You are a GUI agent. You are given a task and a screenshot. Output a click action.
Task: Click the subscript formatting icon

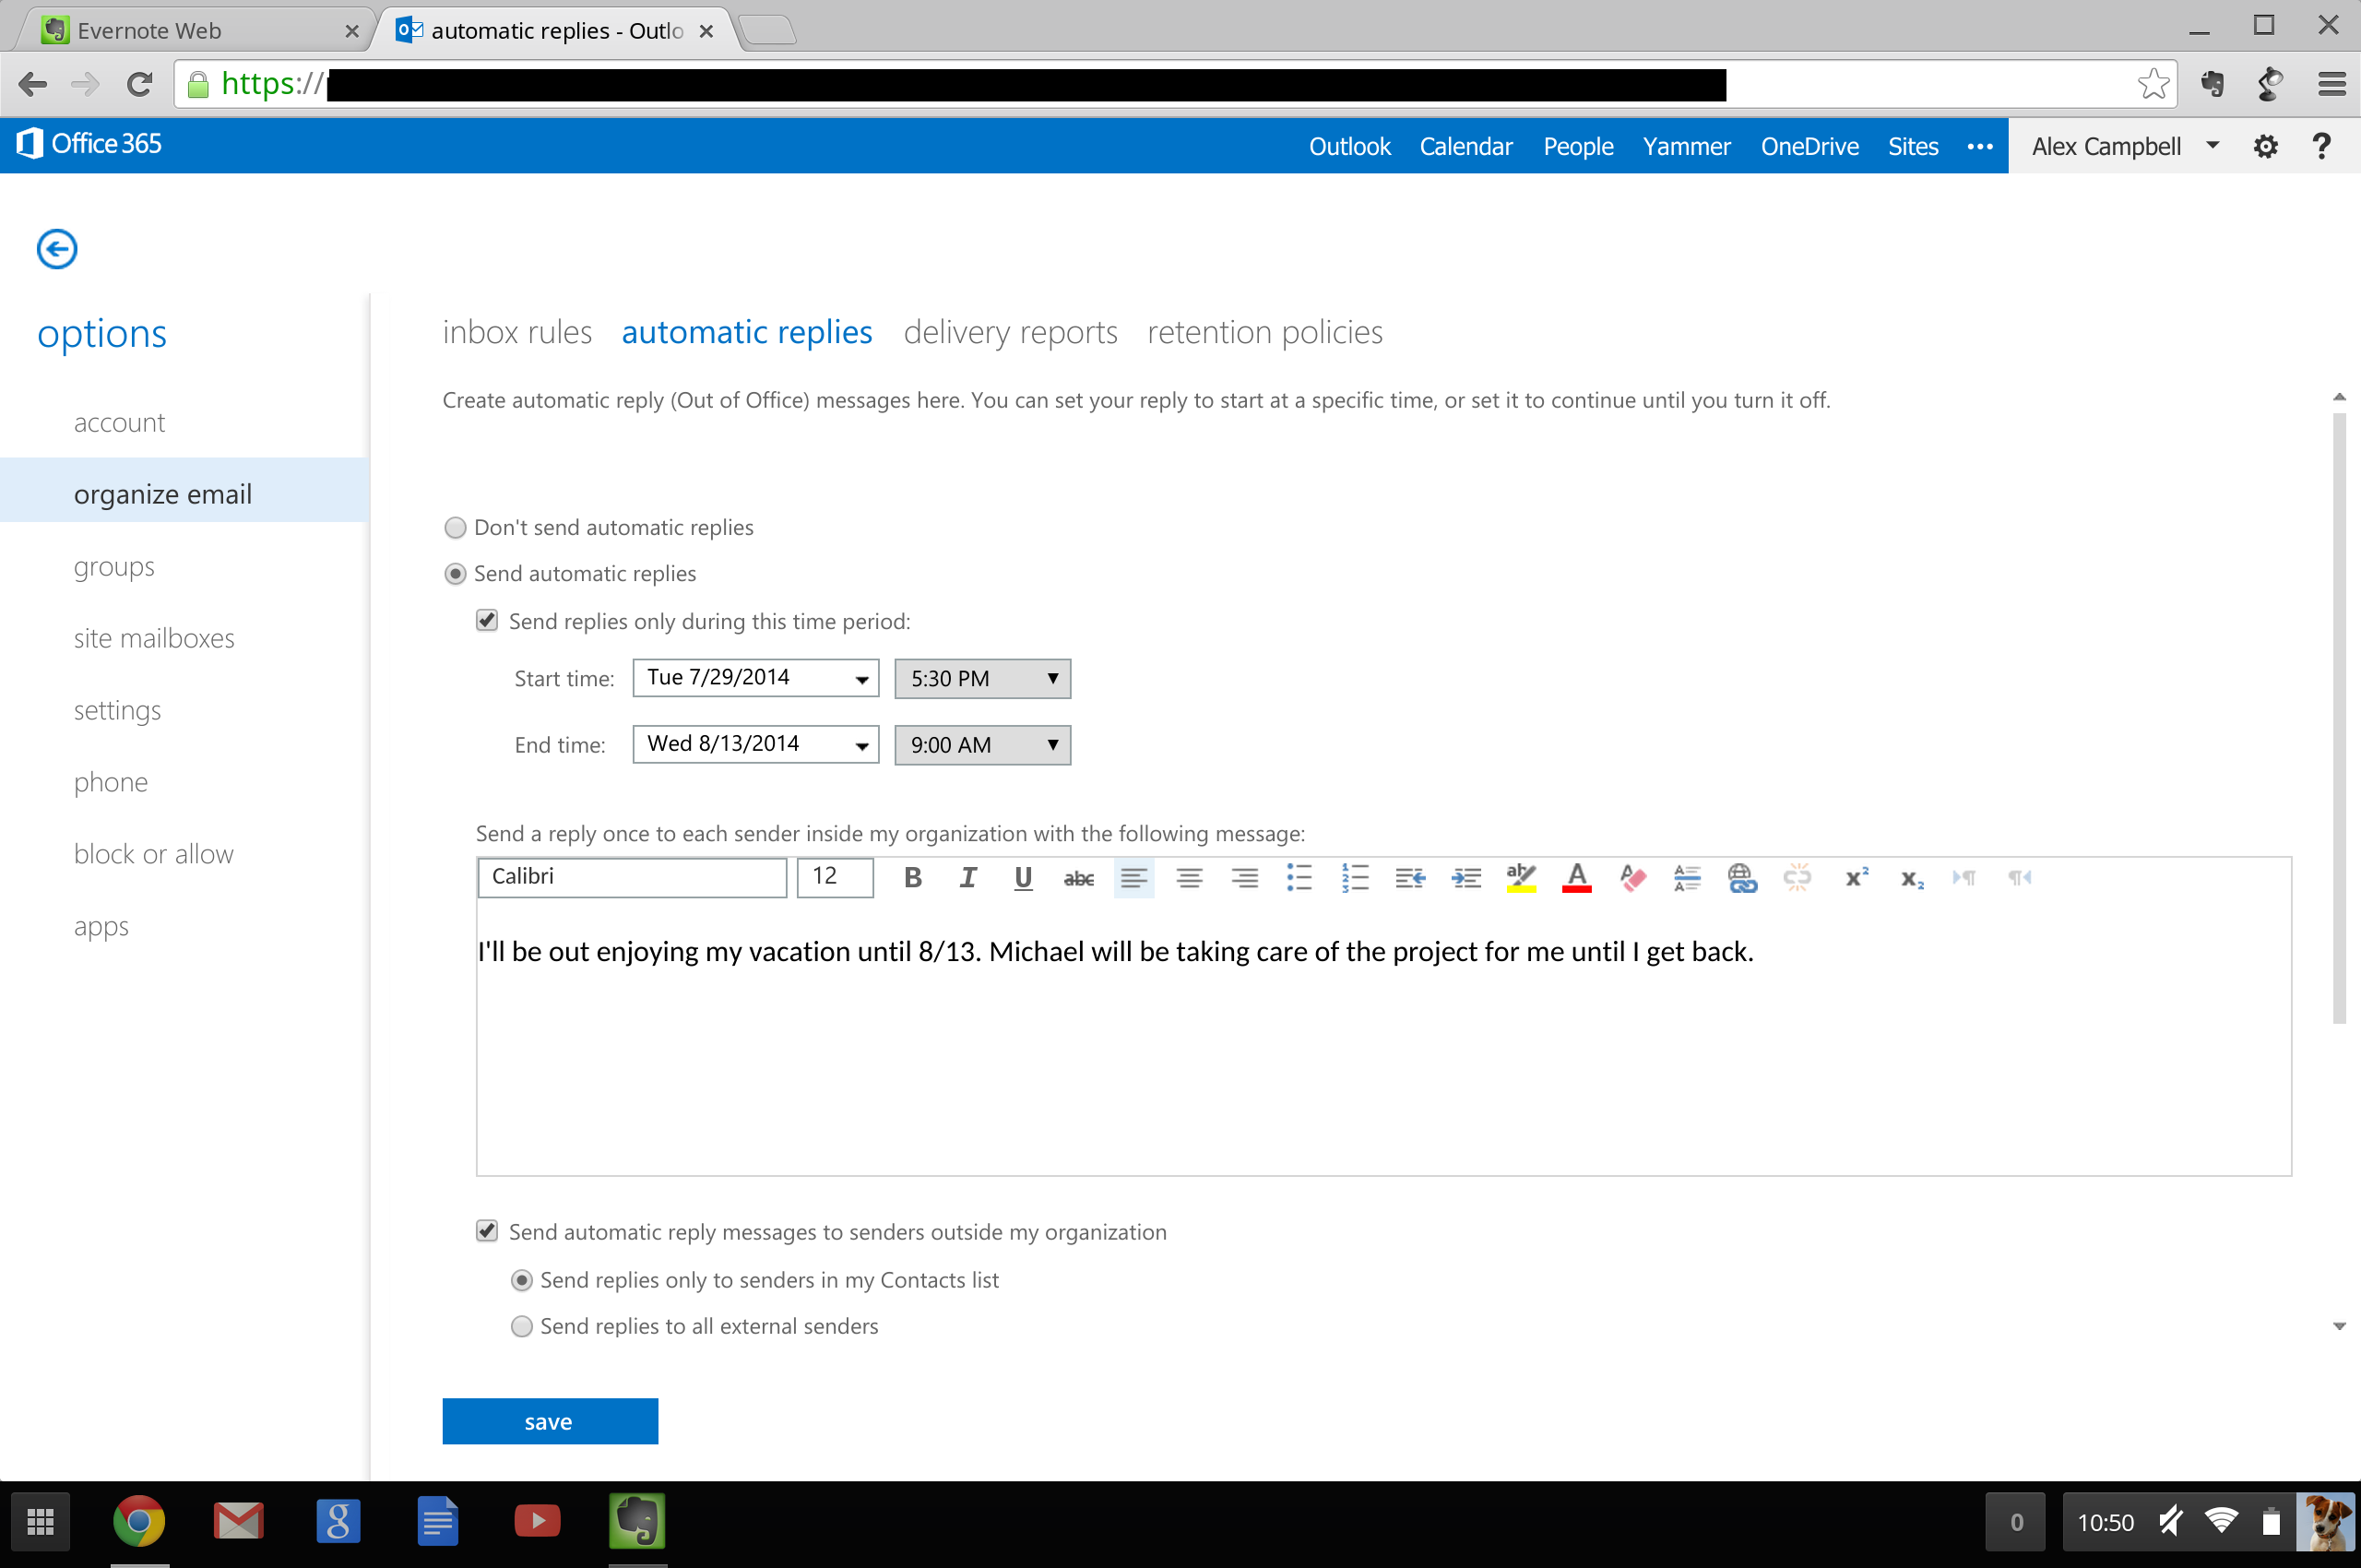[x=1910, y=878]
